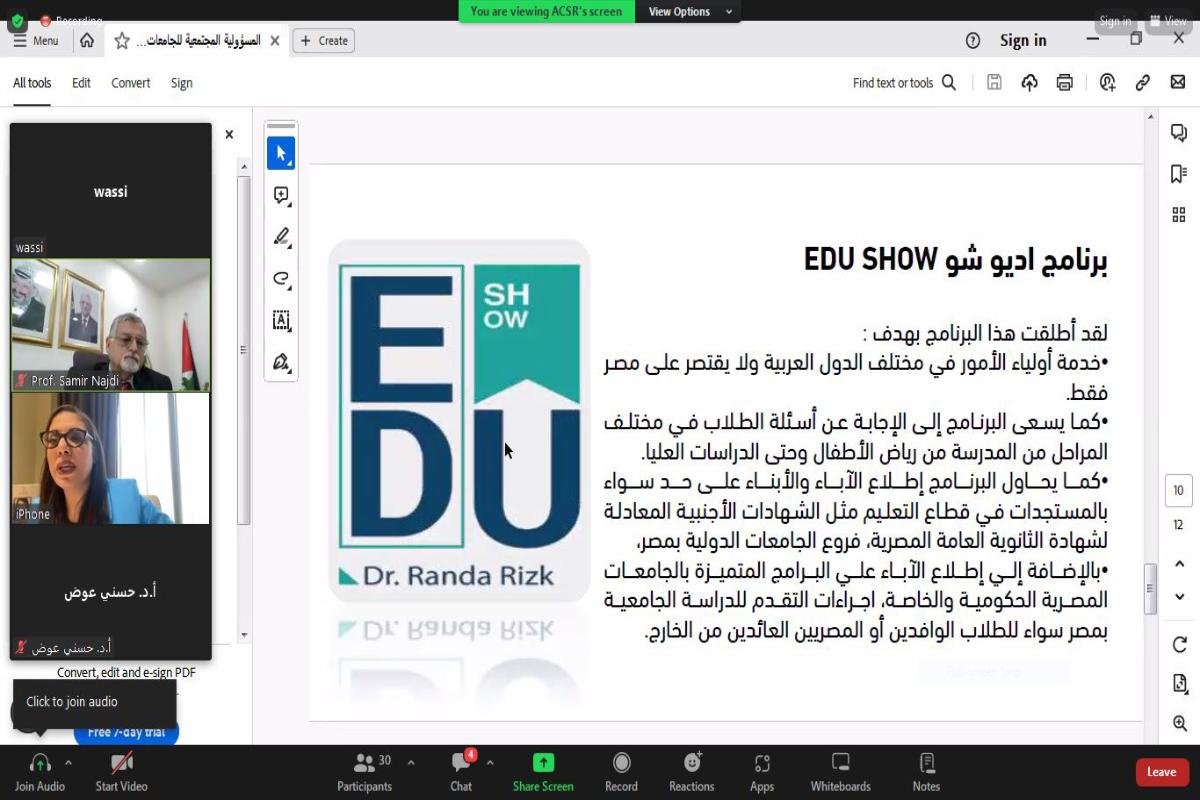Click the share with others person-plus icon

point(1107,83)
